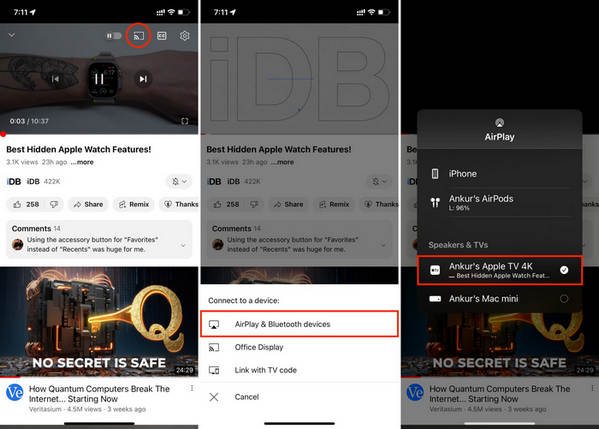The image size is (599, 429).
Task: Tap X icon beside Cancel
Action: pyautogui.click(x=214, y=397)
